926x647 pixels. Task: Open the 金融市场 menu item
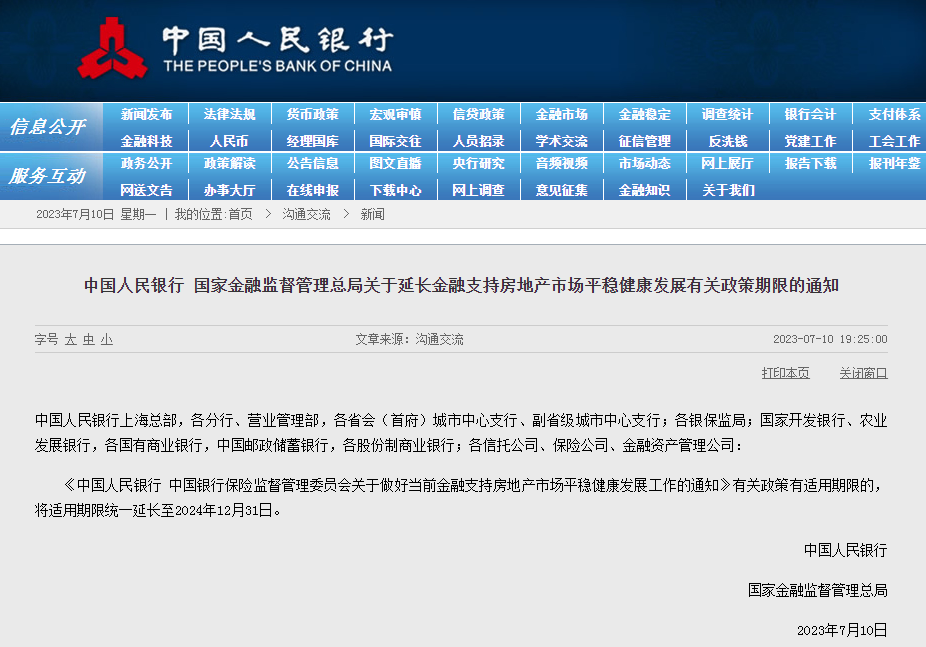click(x=561, y=114)
